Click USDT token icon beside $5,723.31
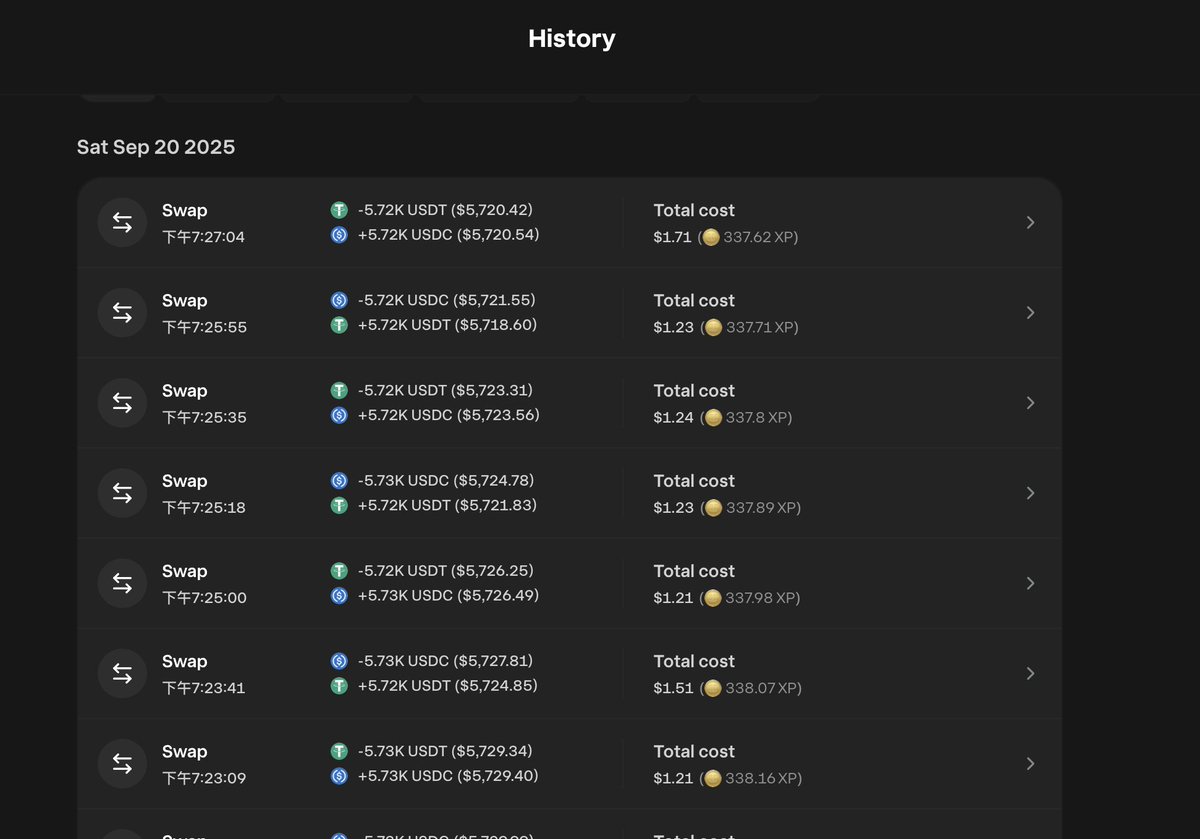Screen dimensions: 1200x839 pos(339,390)
